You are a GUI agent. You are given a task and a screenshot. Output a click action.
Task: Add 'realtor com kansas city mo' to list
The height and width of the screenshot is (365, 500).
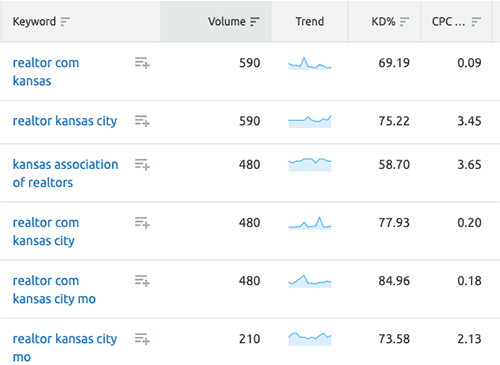coord(142,281)
